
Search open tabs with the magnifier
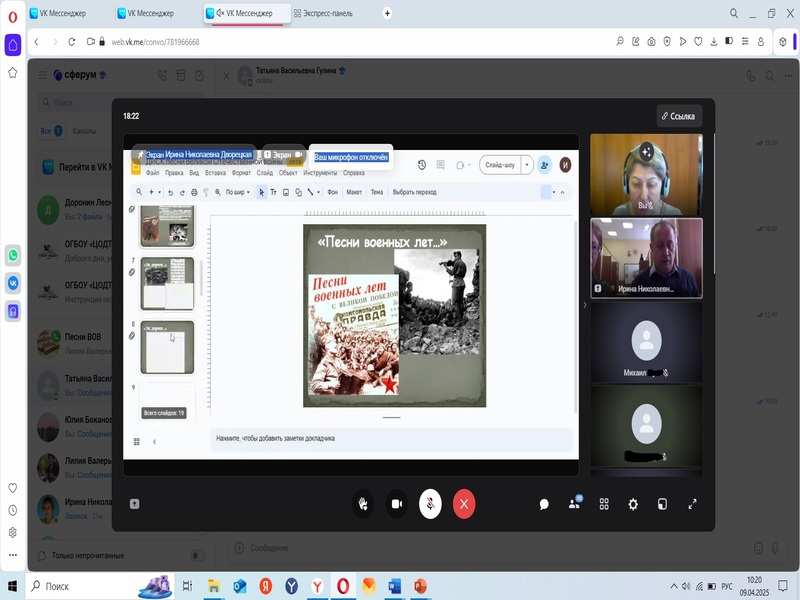tap(734, 13)
